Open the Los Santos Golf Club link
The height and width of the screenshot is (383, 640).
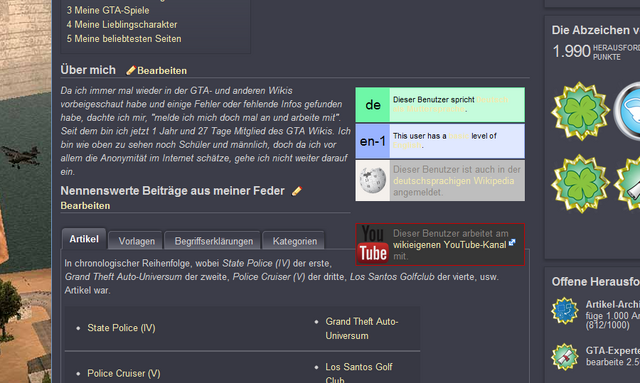pyautogui.click(x=359, y=373)
